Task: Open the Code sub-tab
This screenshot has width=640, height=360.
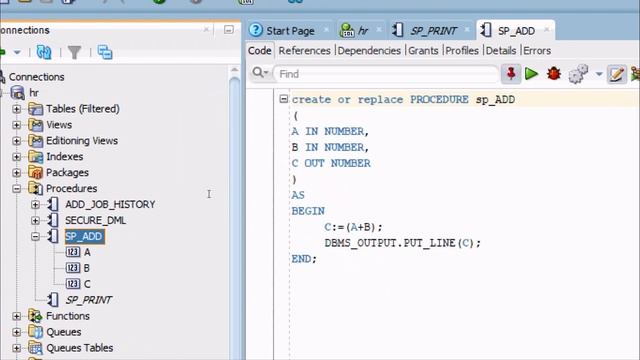Action: (x=260, y=51)
